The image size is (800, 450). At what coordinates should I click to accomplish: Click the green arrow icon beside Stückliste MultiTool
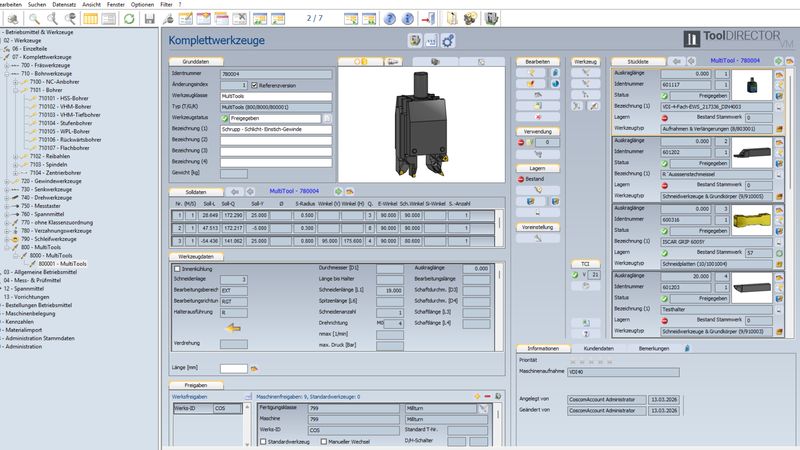(x=779, y=61)
